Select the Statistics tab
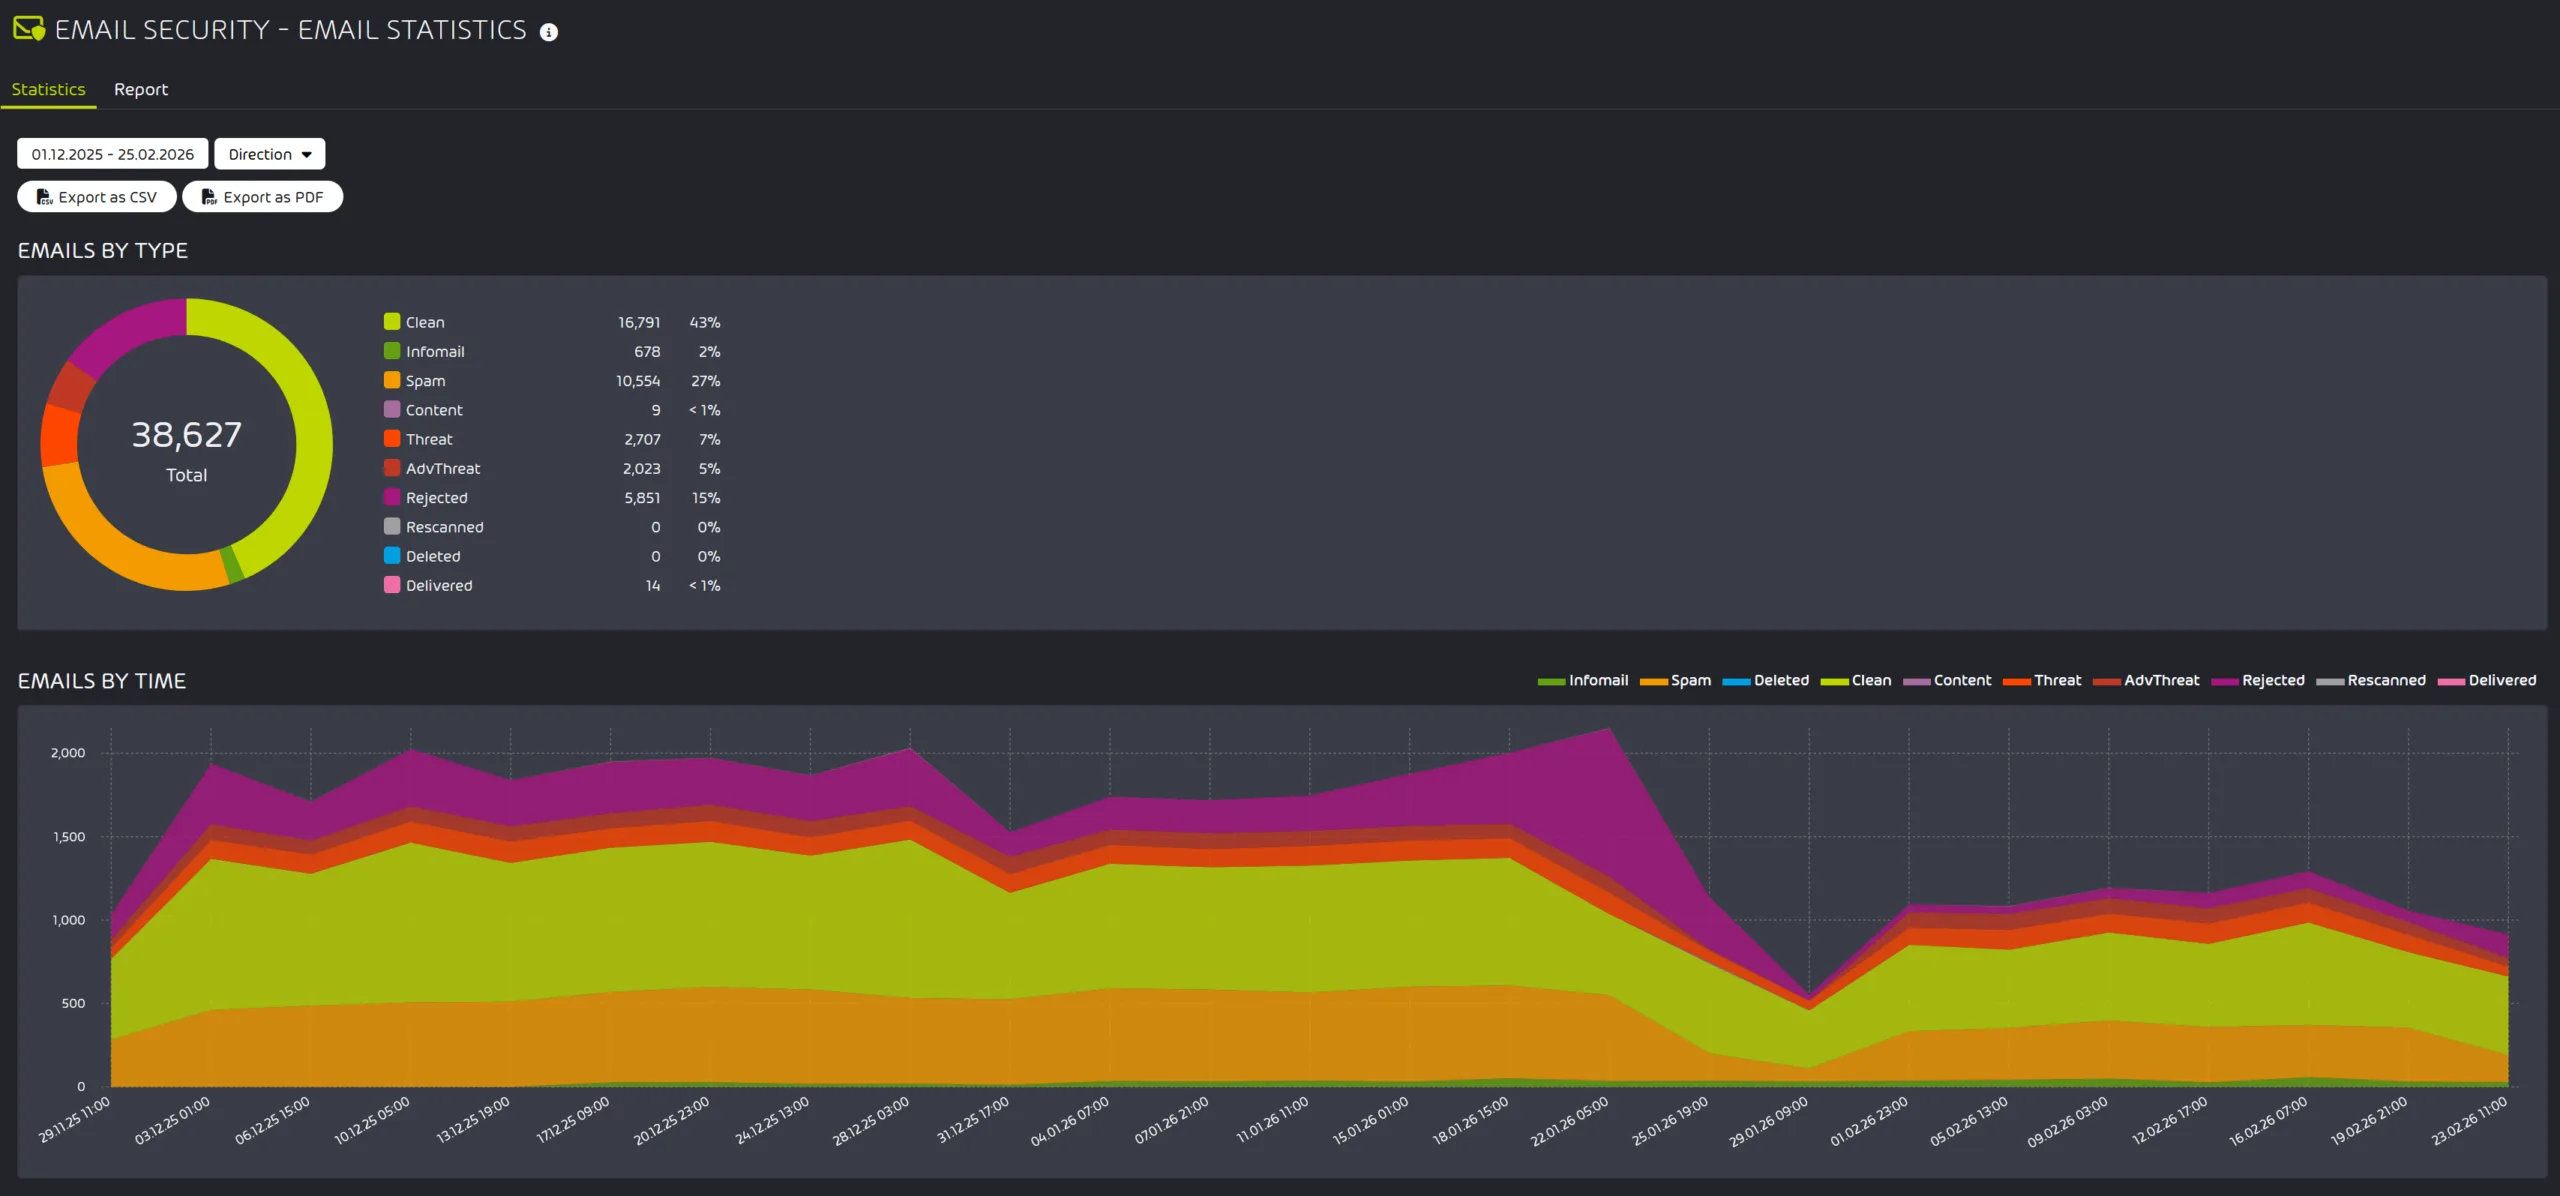Image resolution: width=2560 pixels, height=1196 pixels. (x=48, y=89)
